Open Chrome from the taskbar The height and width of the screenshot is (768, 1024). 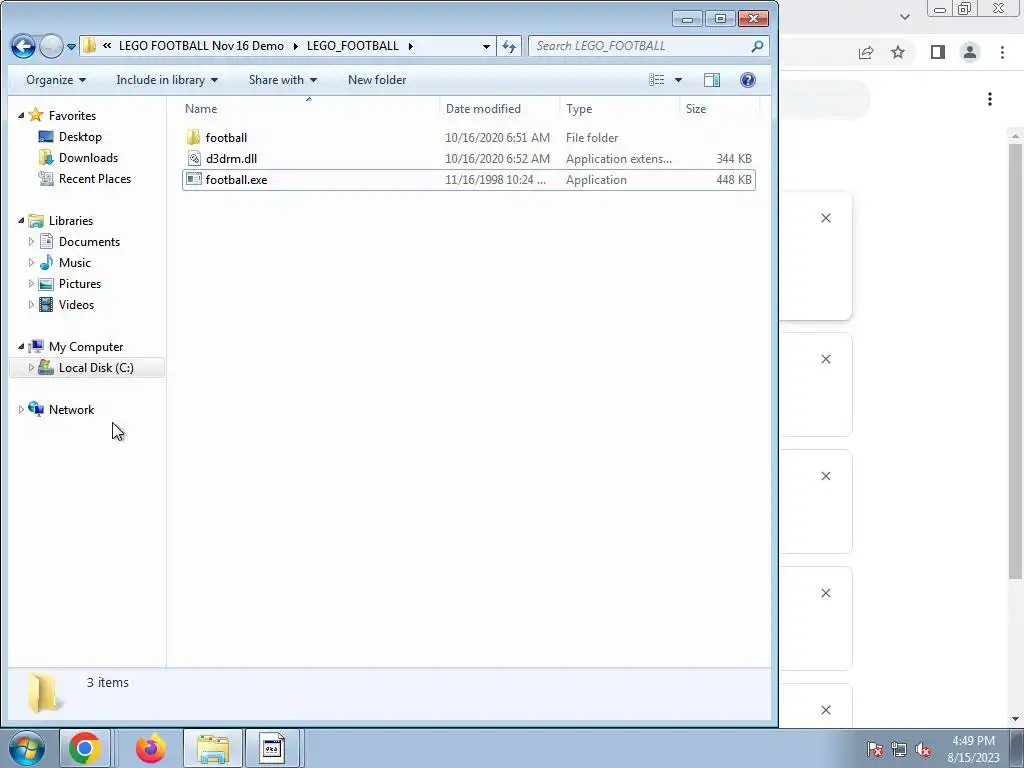84,748
